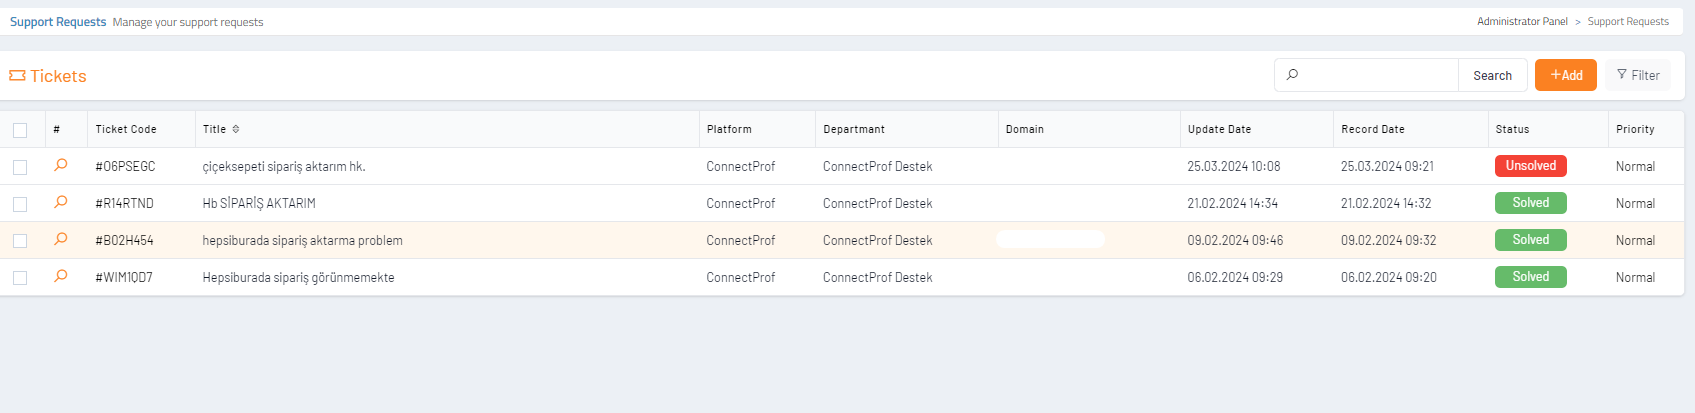The height and width of the screenshot is (413, 1695).
Task: Check the box for ticket #R14RTND
Action: pyautogui.click(x=20, y=204)
